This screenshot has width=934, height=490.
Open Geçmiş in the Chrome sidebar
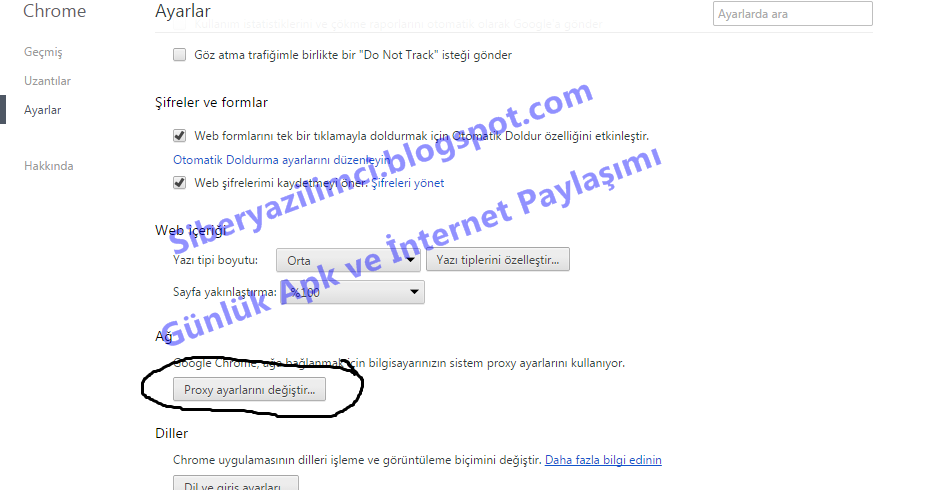[x=43, y=52]
